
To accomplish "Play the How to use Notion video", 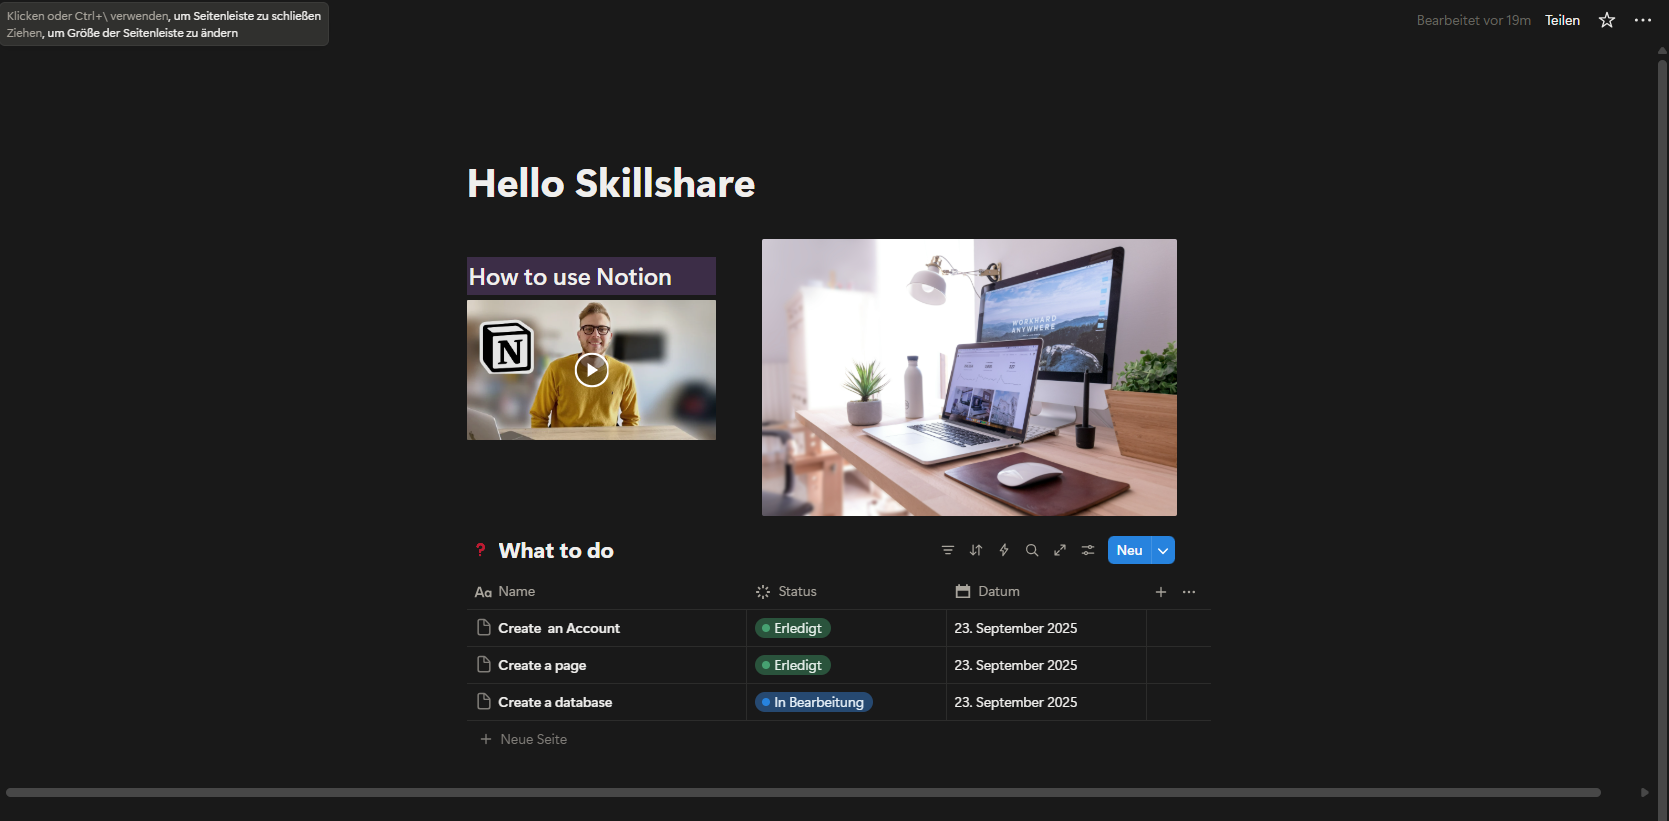I will pyautogui.click(x=592, y=370).
